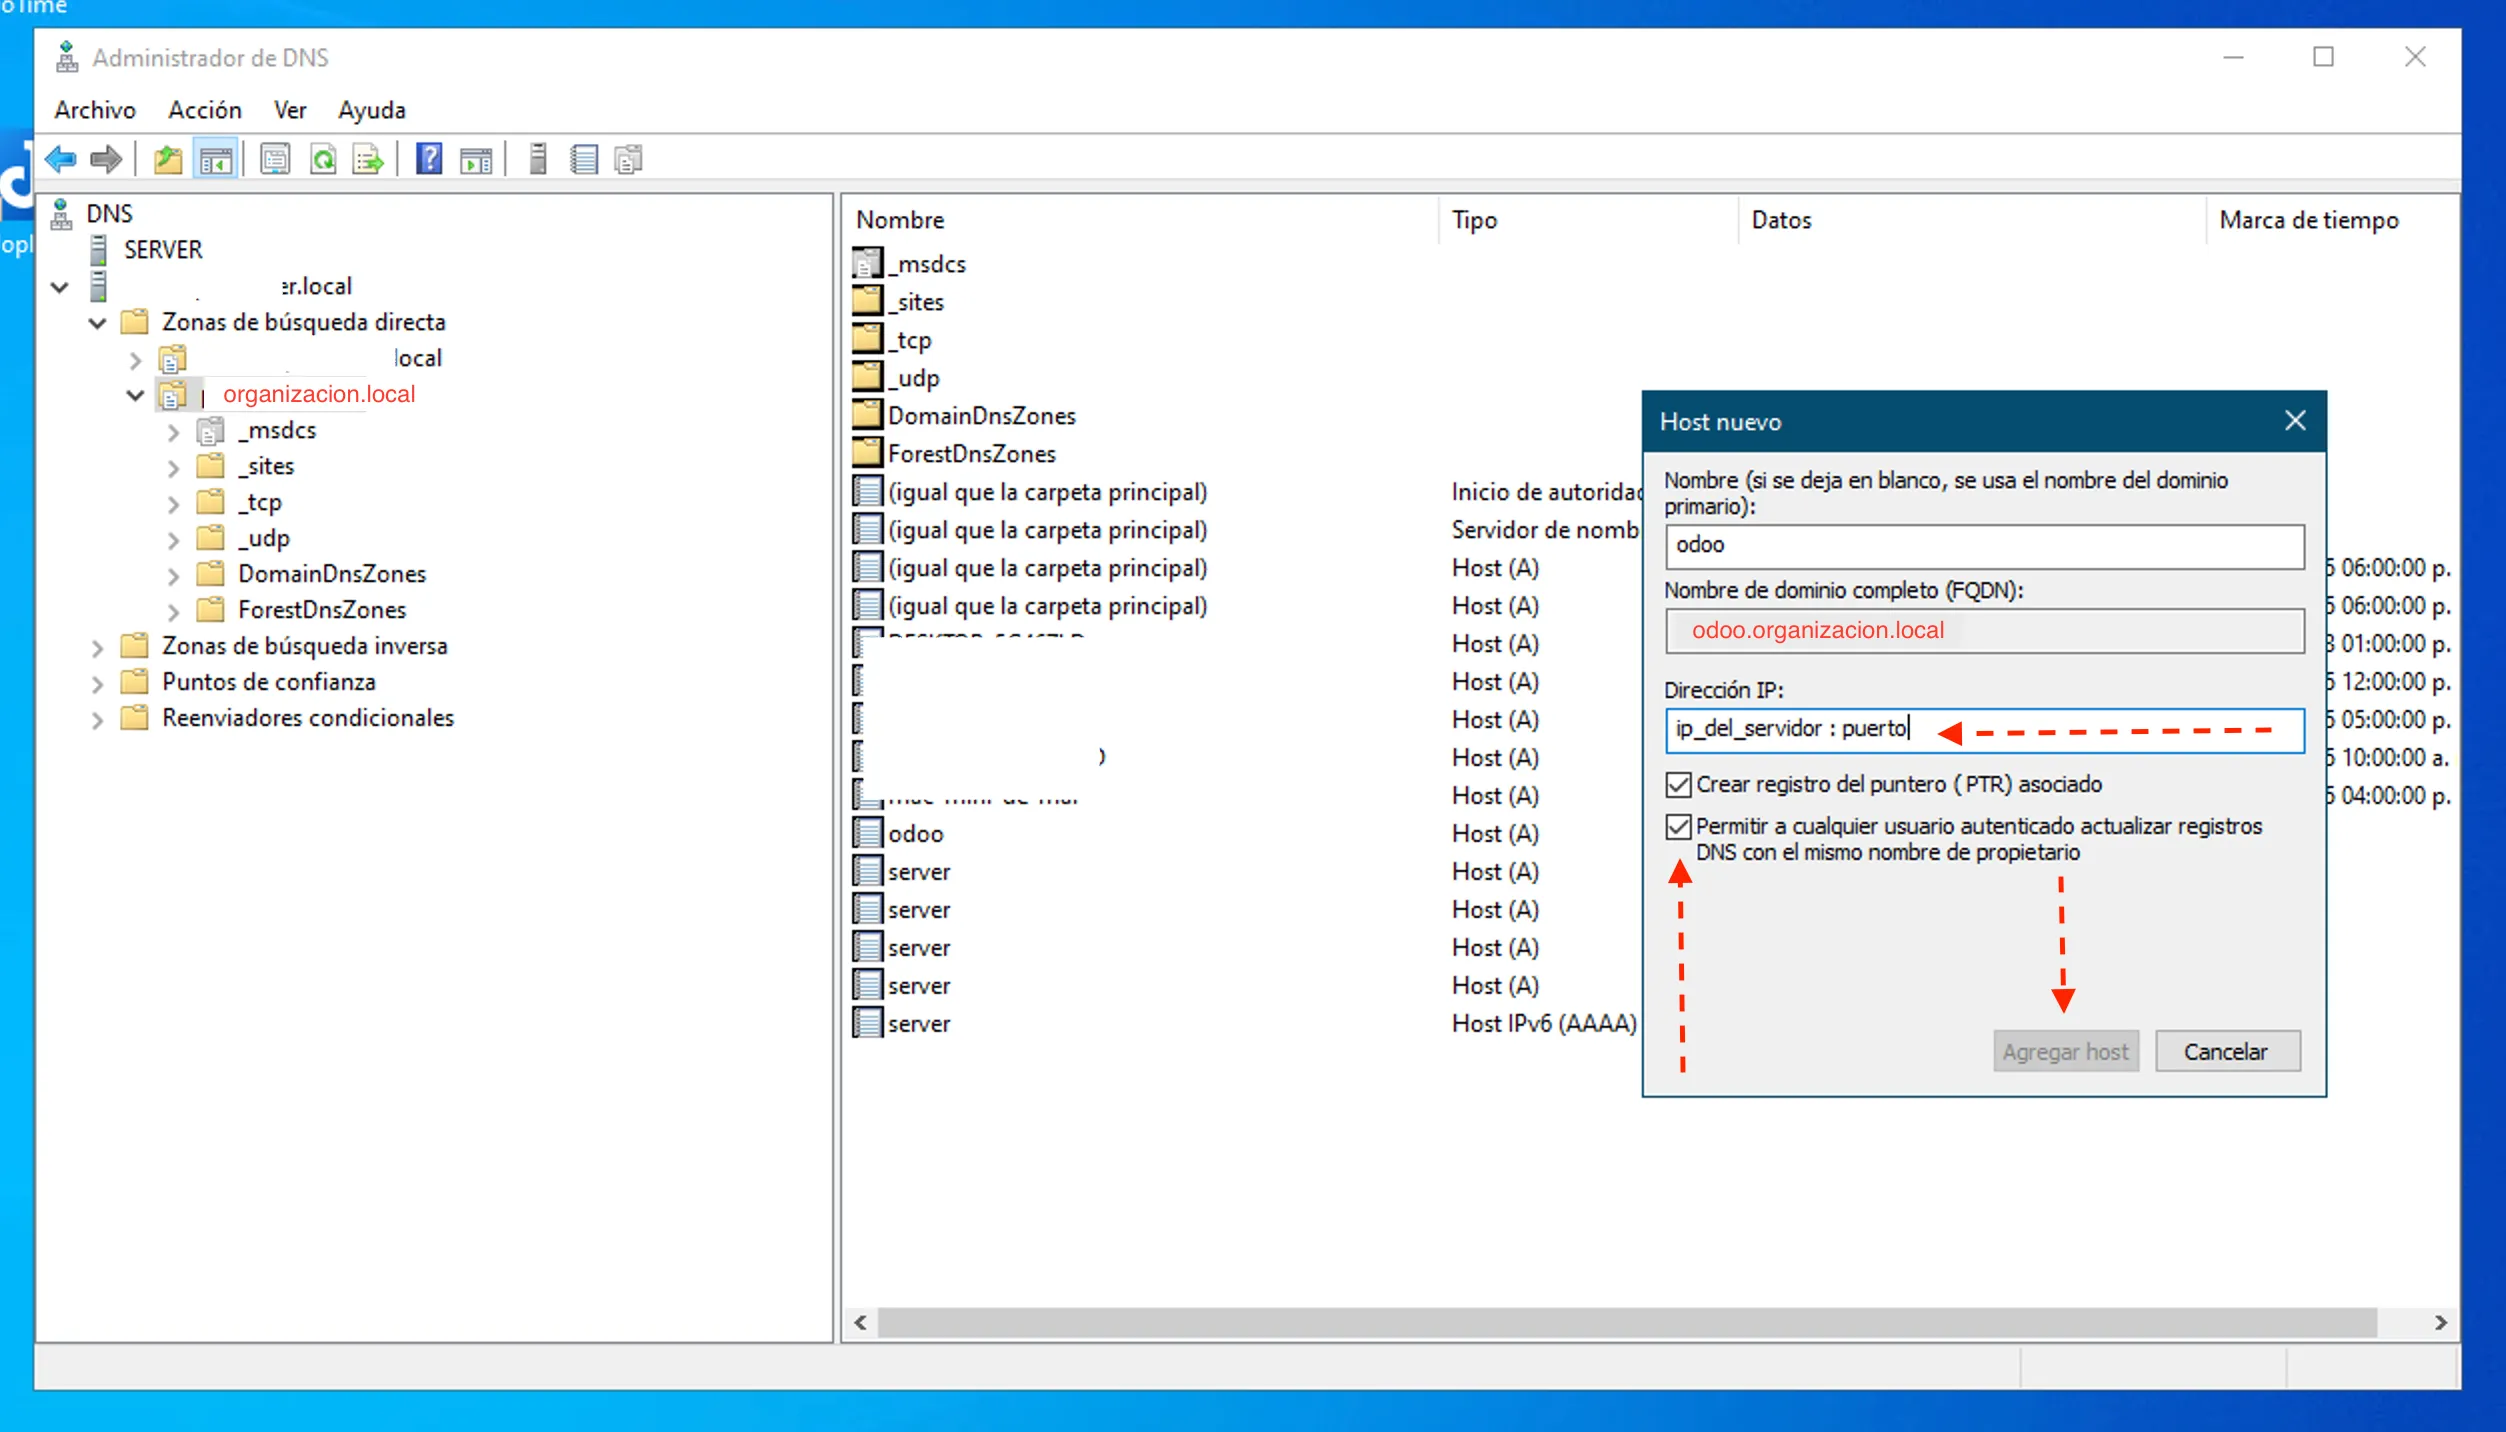Open the Ver menu

tap(289, 110)
